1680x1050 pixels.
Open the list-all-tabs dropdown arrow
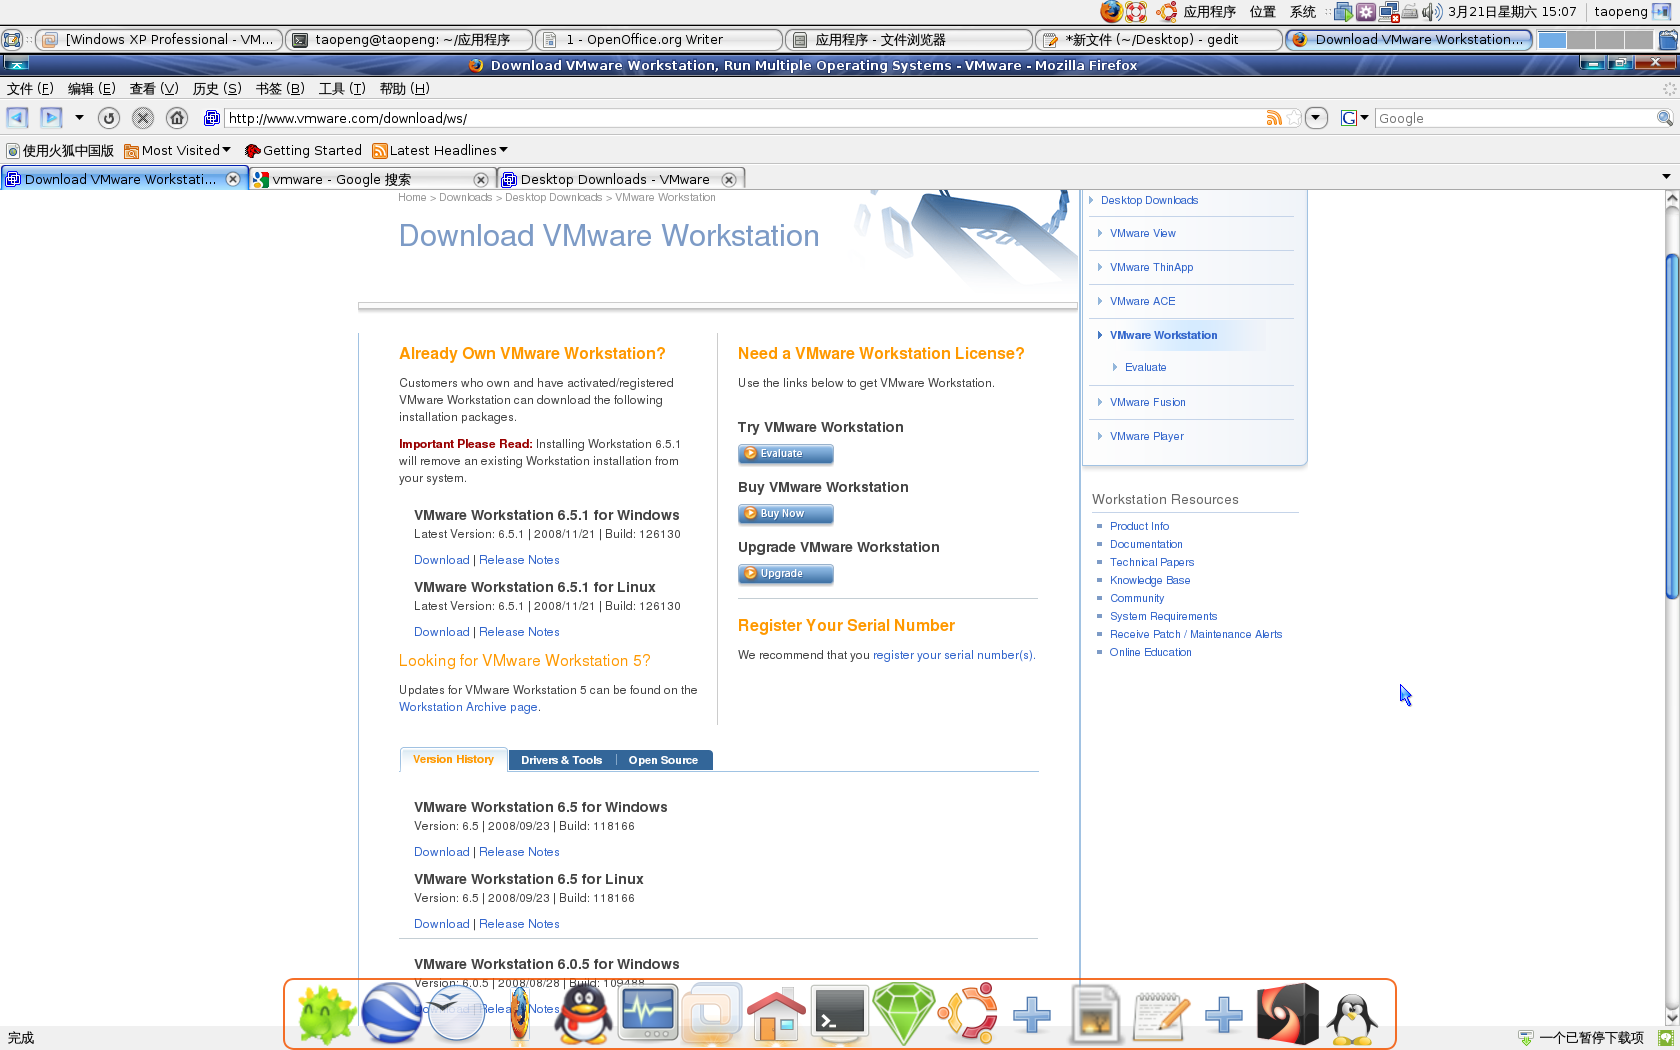coord(1666,177)
